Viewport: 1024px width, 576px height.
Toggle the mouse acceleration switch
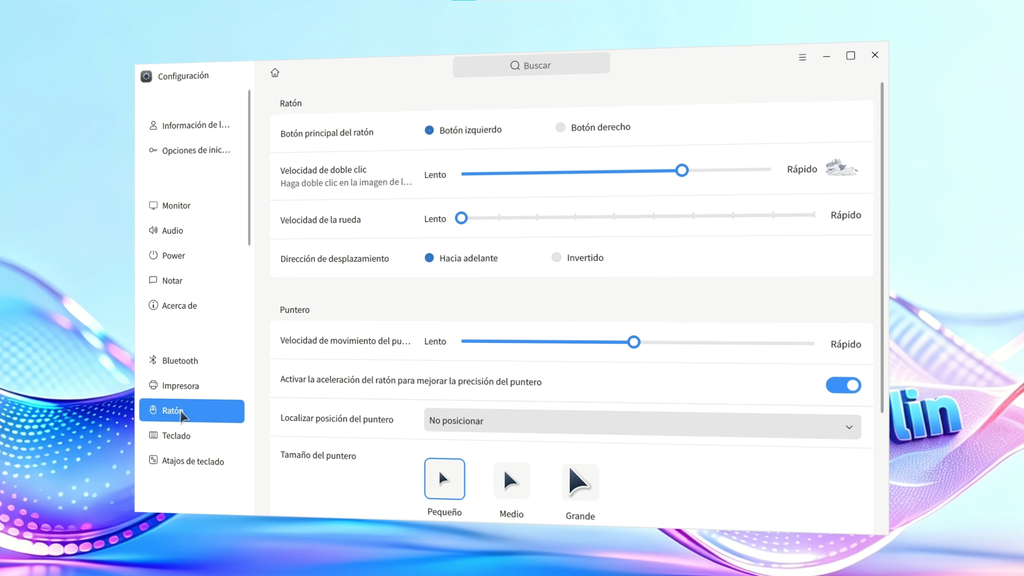pos(843,385)
